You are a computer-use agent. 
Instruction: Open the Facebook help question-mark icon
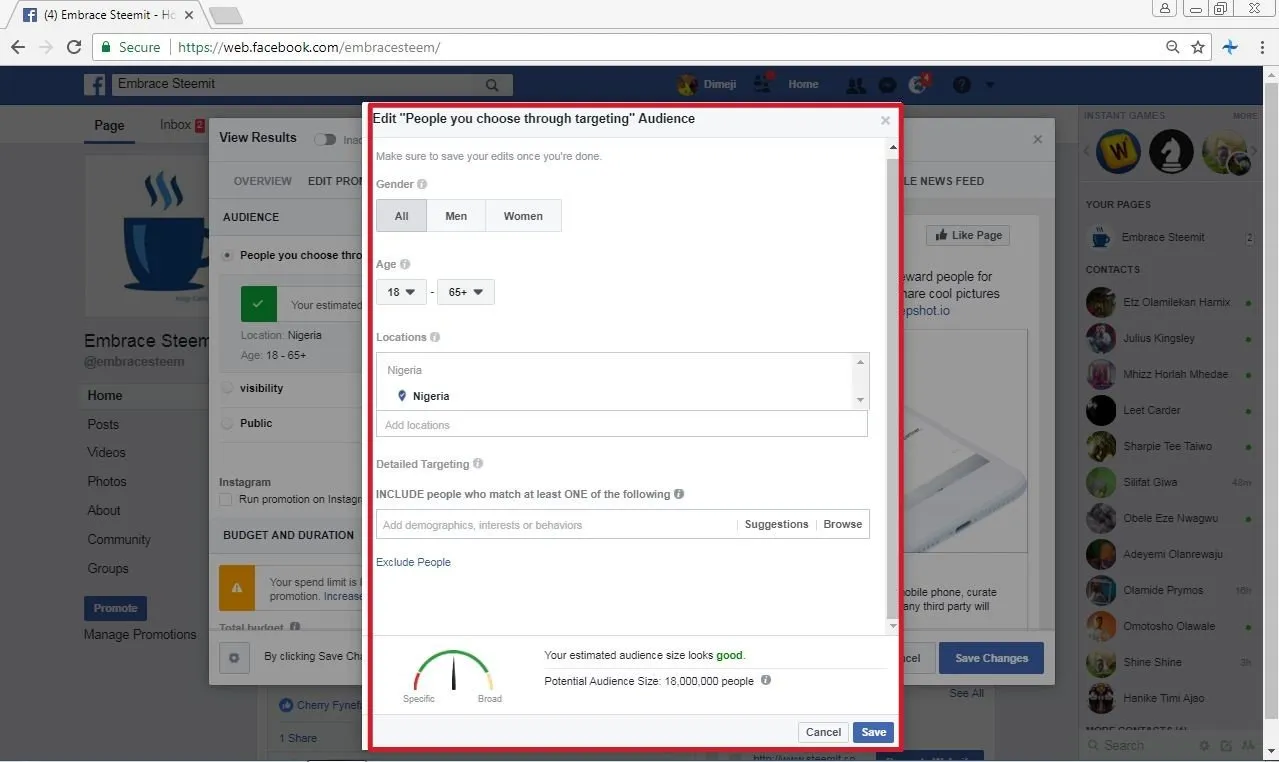point(962,85)
